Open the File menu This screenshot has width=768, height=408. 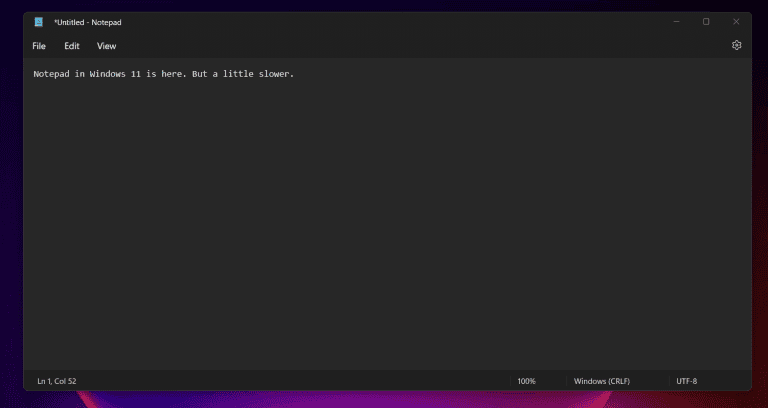point(39,46)
